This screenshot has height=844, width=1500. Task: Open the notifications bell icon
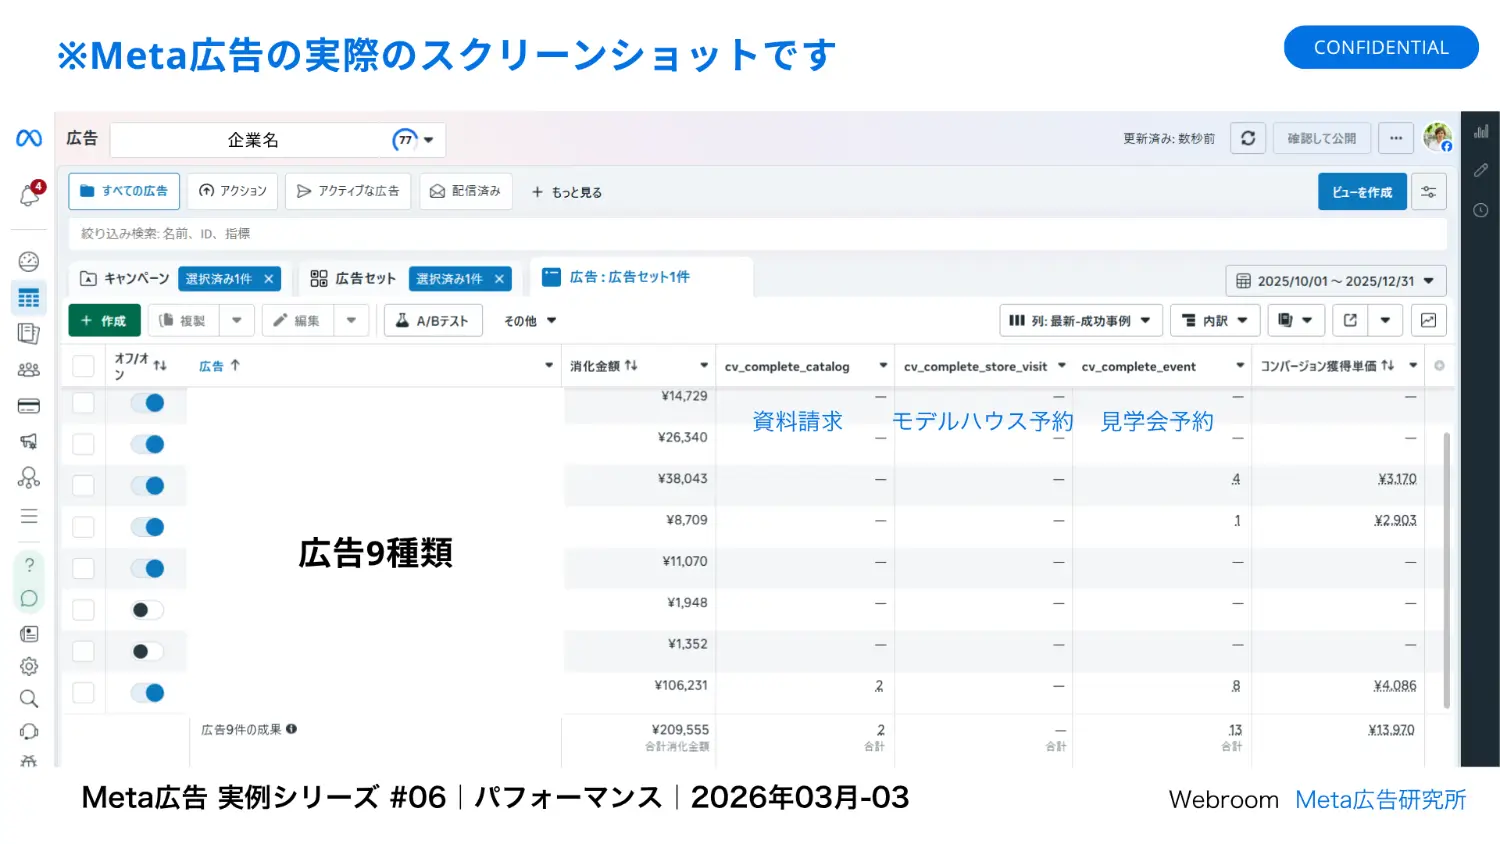click(x=29, y=195)
